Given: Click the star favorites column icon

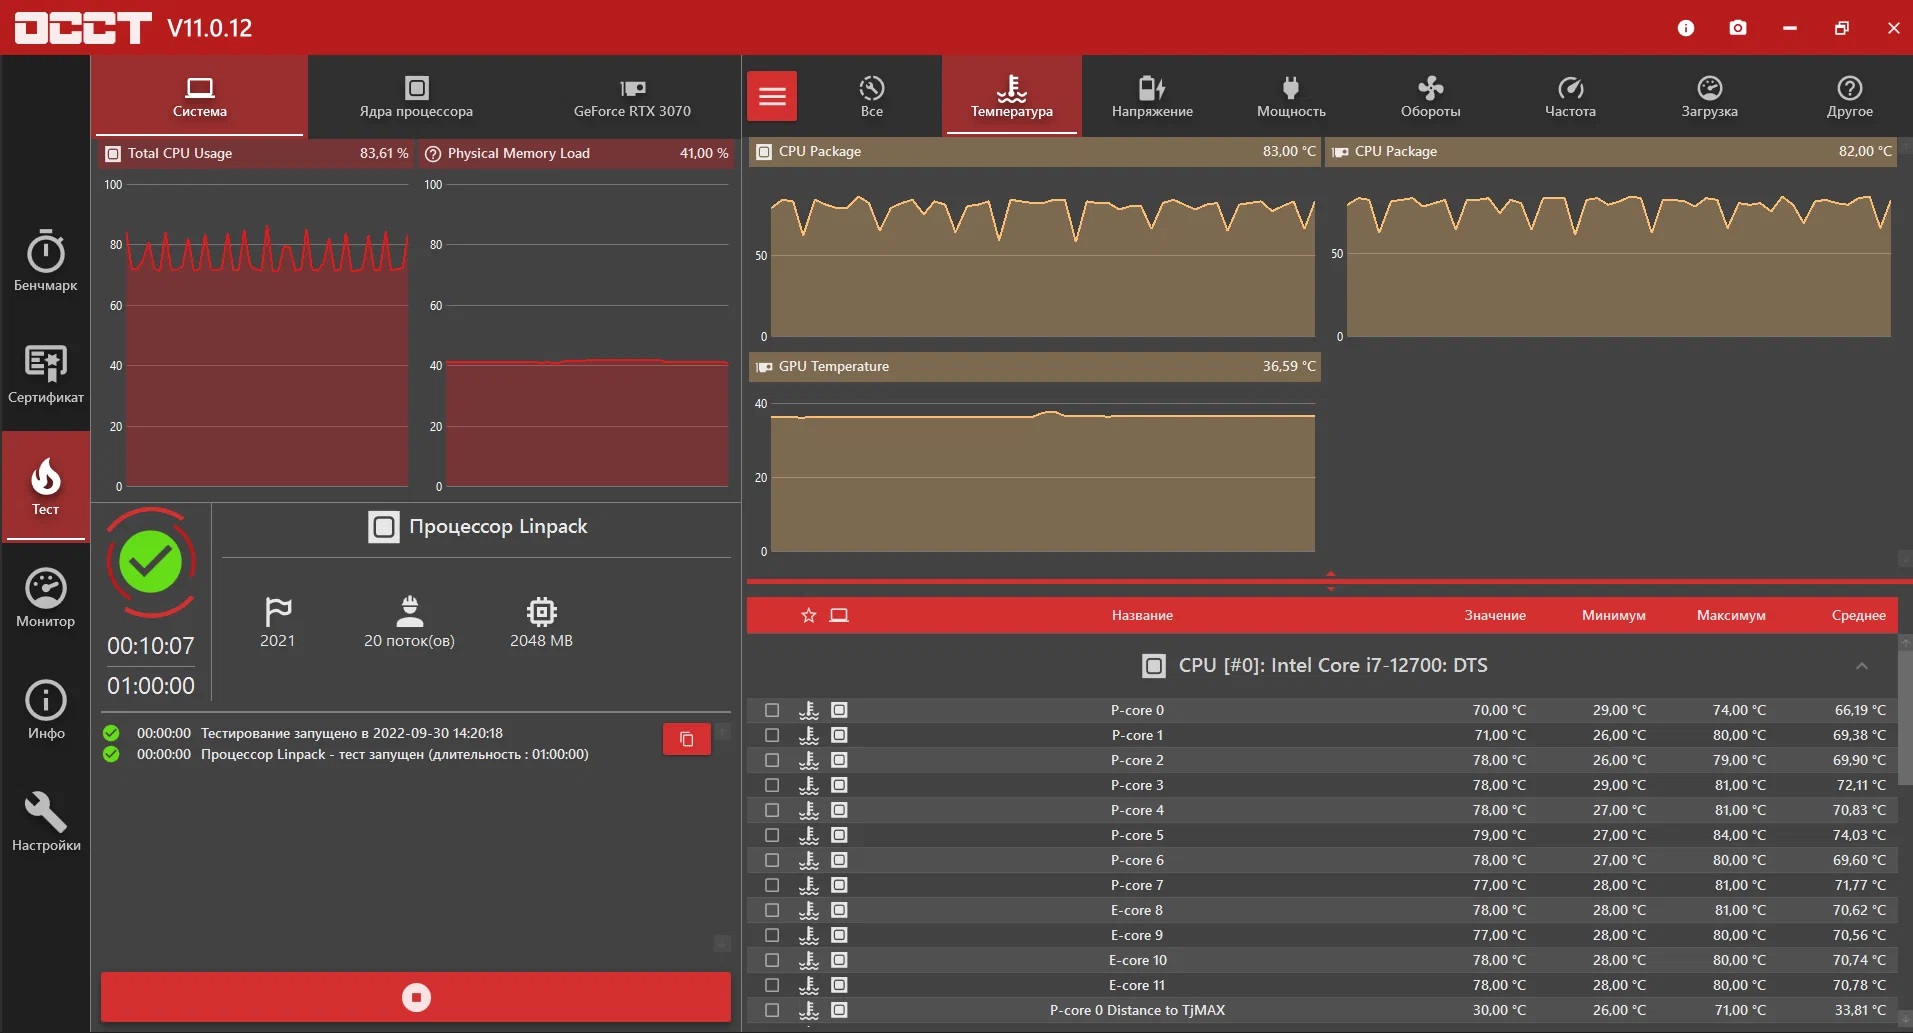Looking at the screenshot, I should point(809,615).
